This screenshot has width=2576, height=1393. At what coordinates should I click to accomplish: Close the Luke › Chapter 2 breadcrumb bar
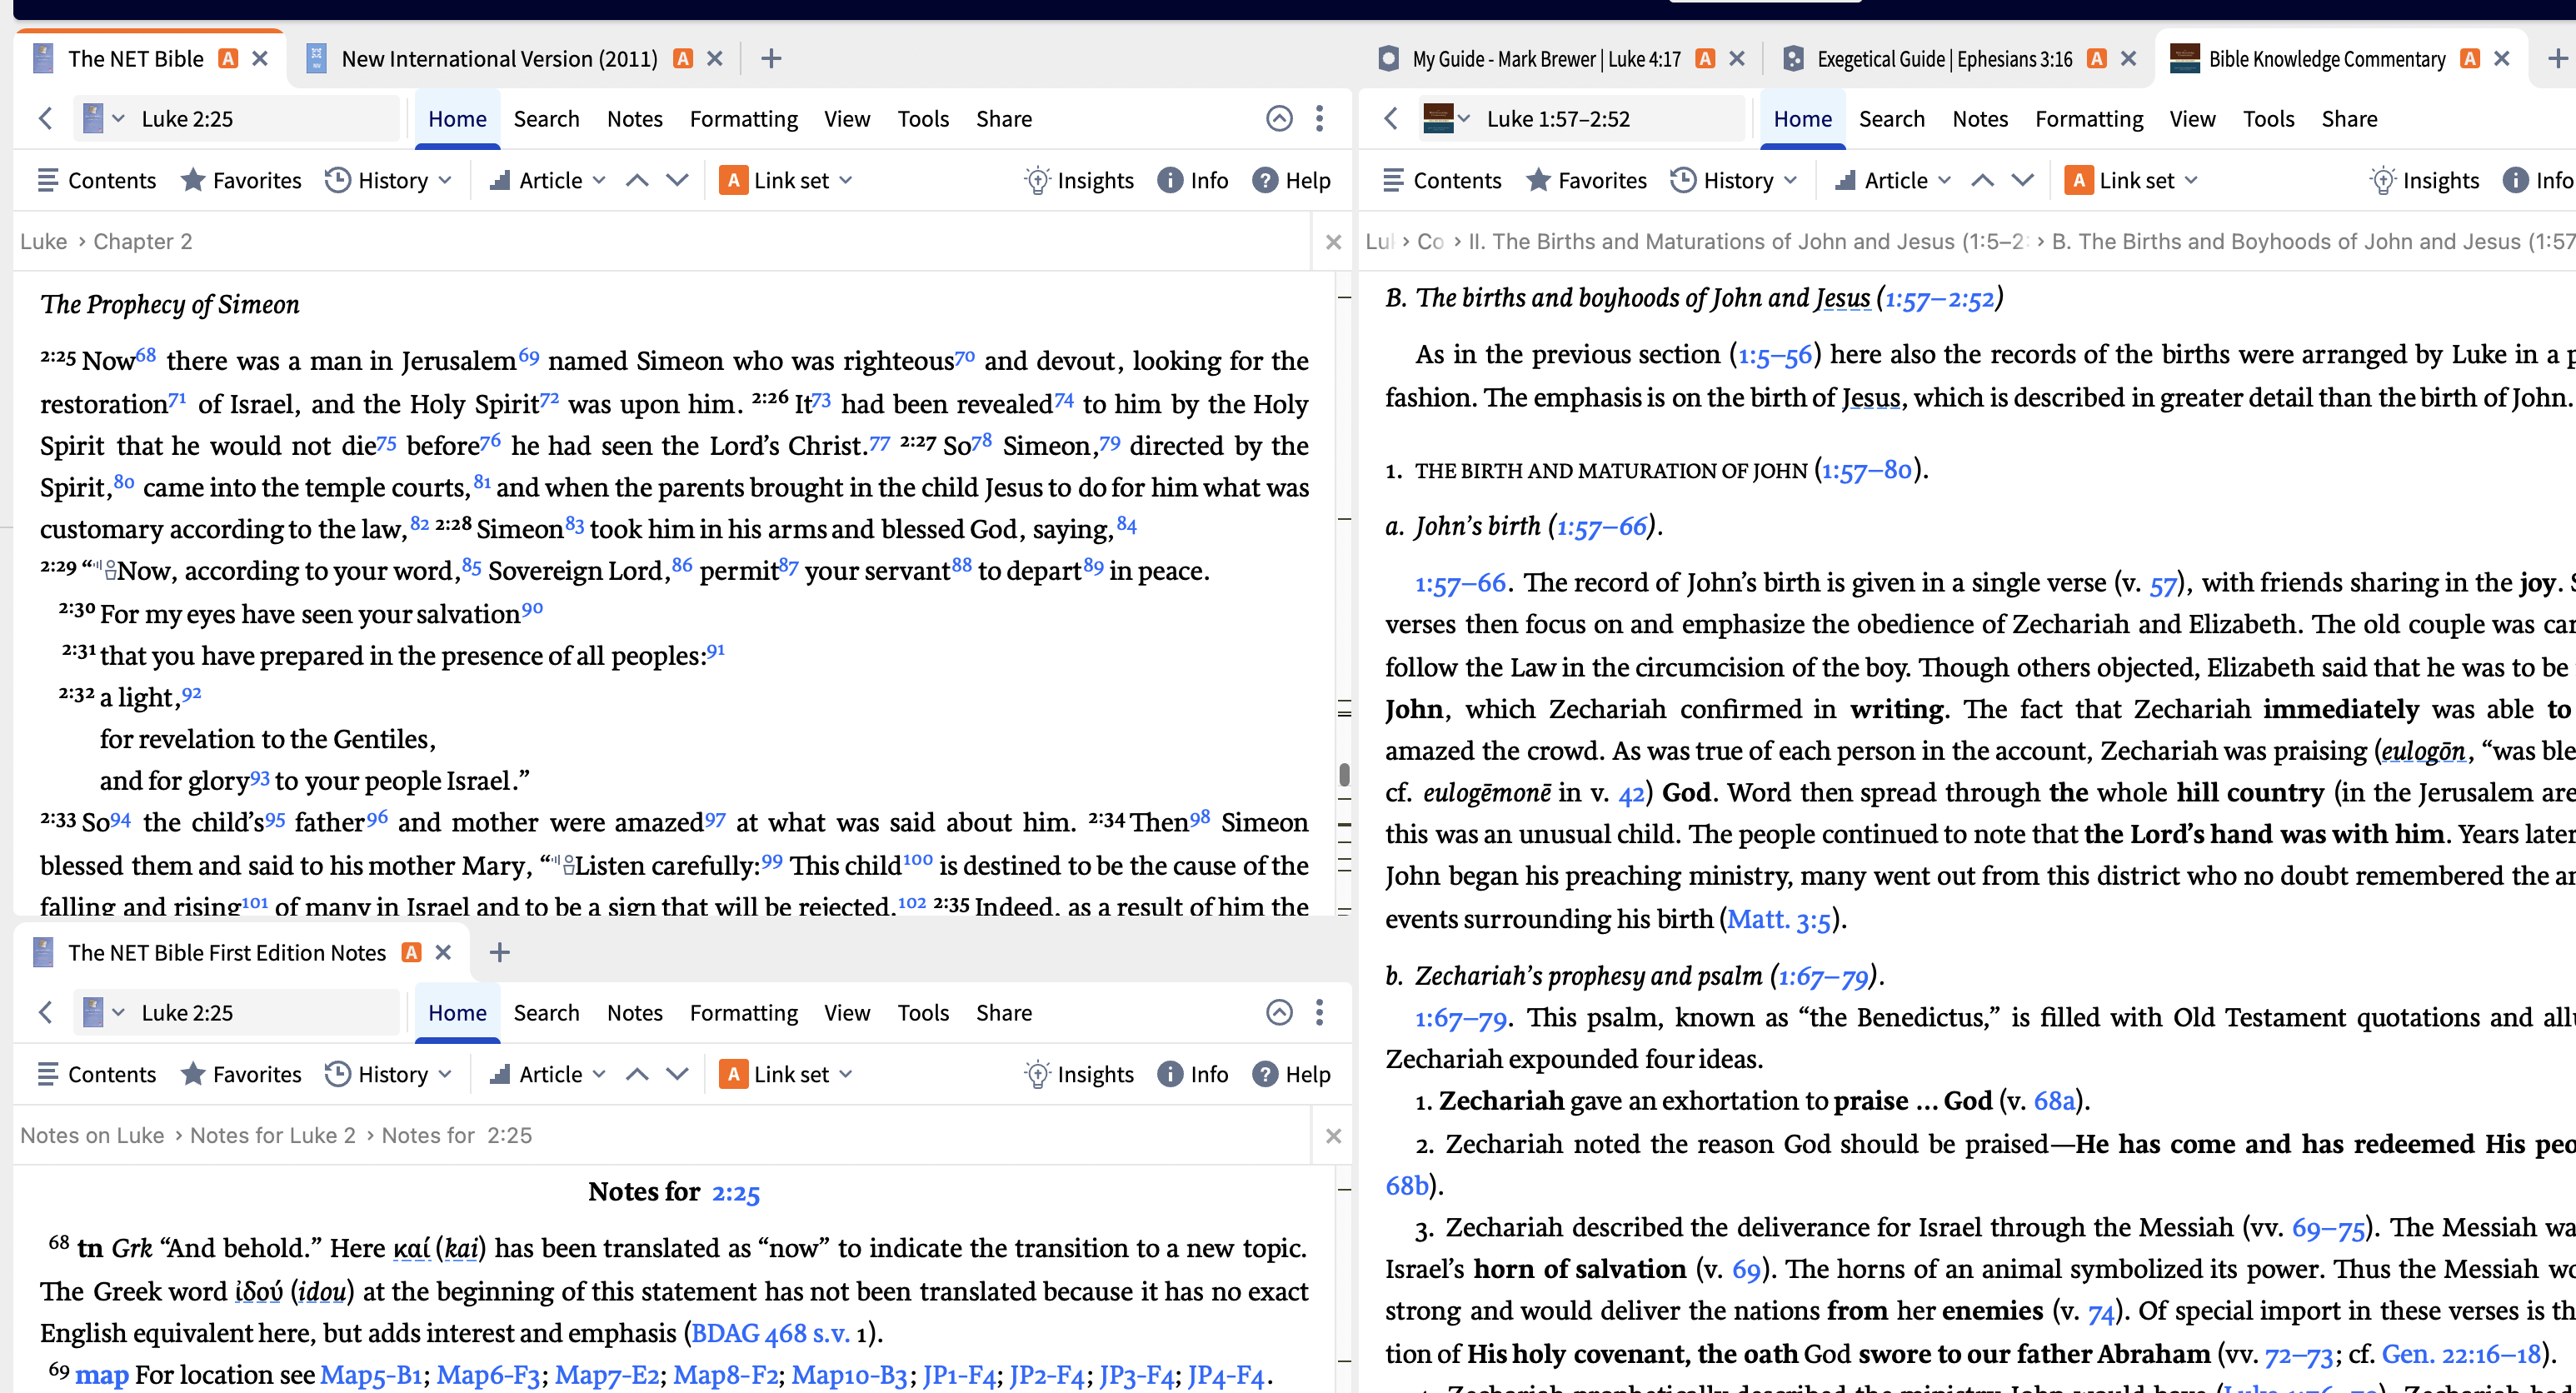1333,242
